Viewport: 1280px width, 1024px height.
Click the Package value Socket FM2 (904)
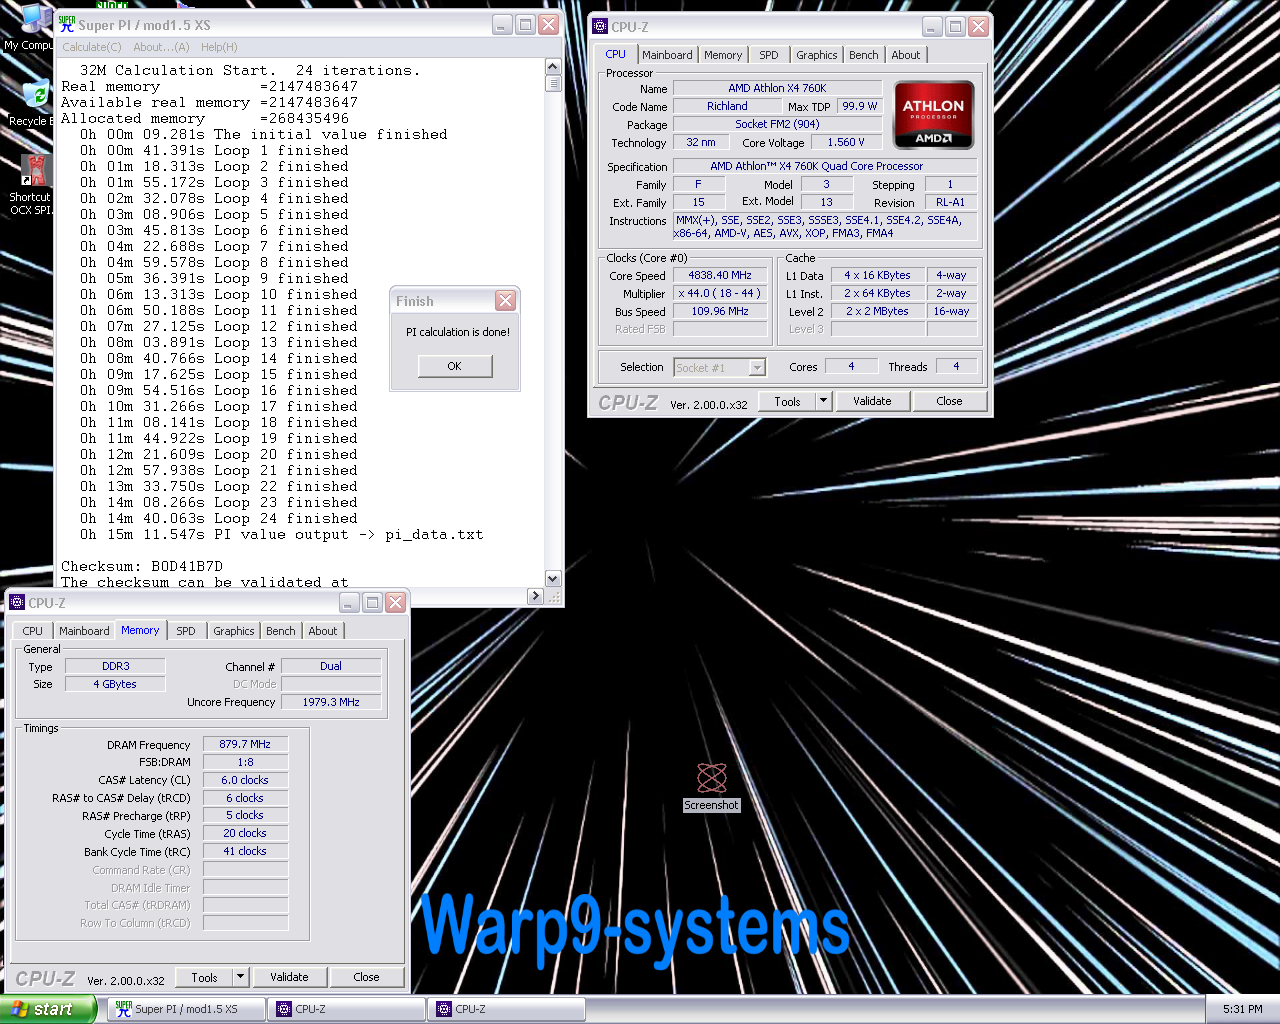777,124
